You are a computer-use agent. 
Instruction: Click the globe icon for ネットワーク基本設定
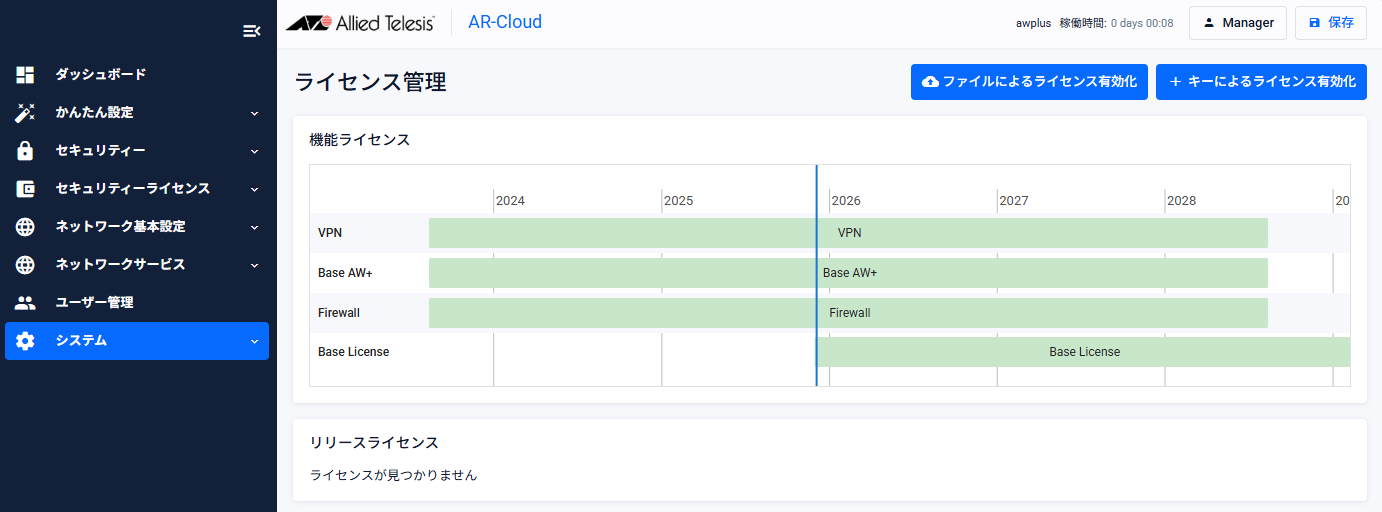tap(26, 227)
